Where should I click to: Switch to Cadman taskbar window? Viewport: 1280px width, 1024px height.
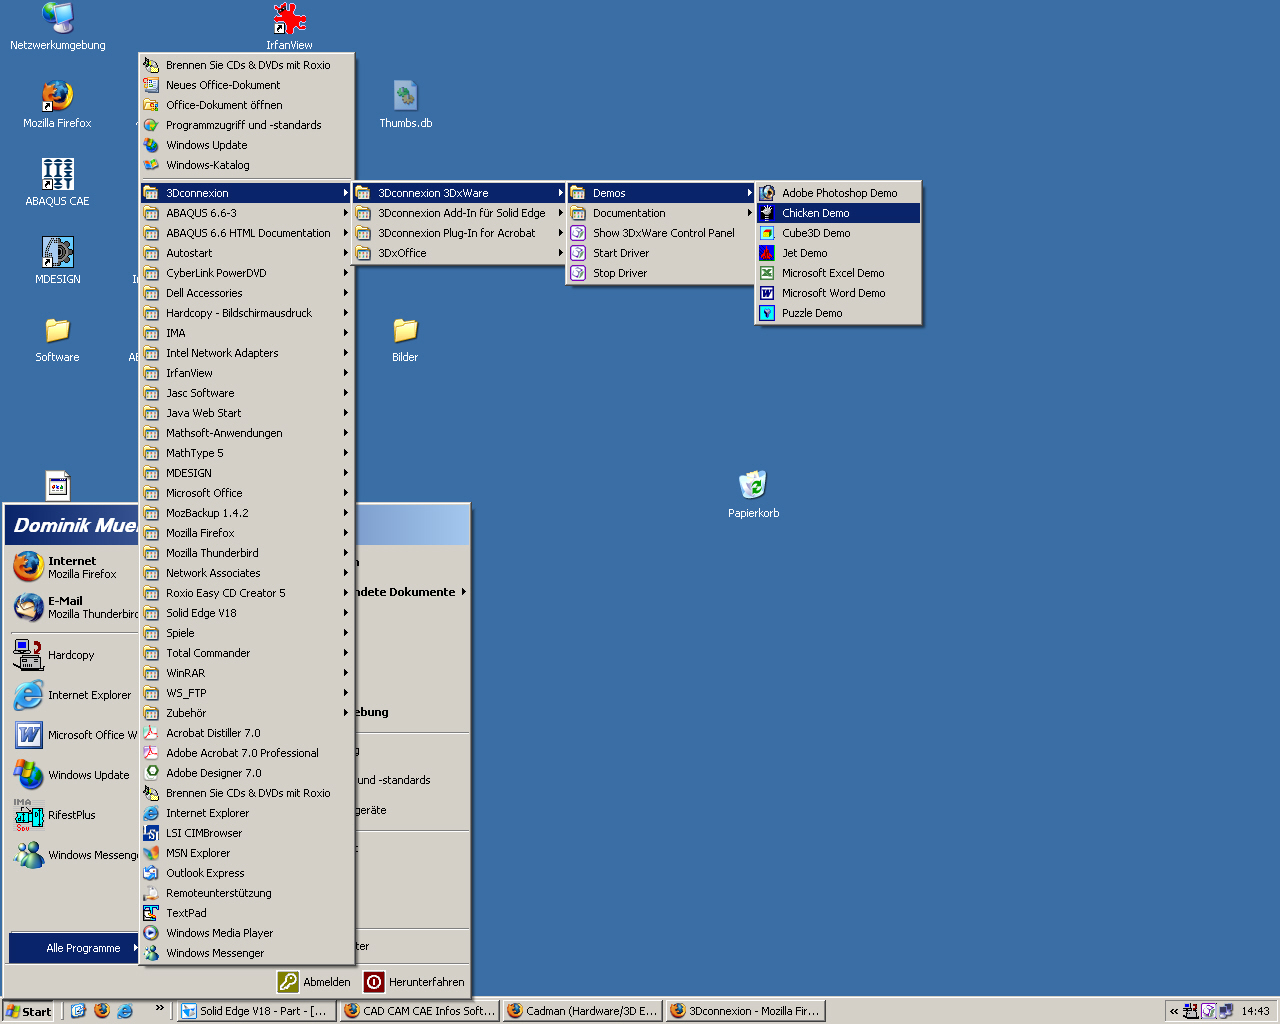pyautogui.click(x=582, y=1011)
